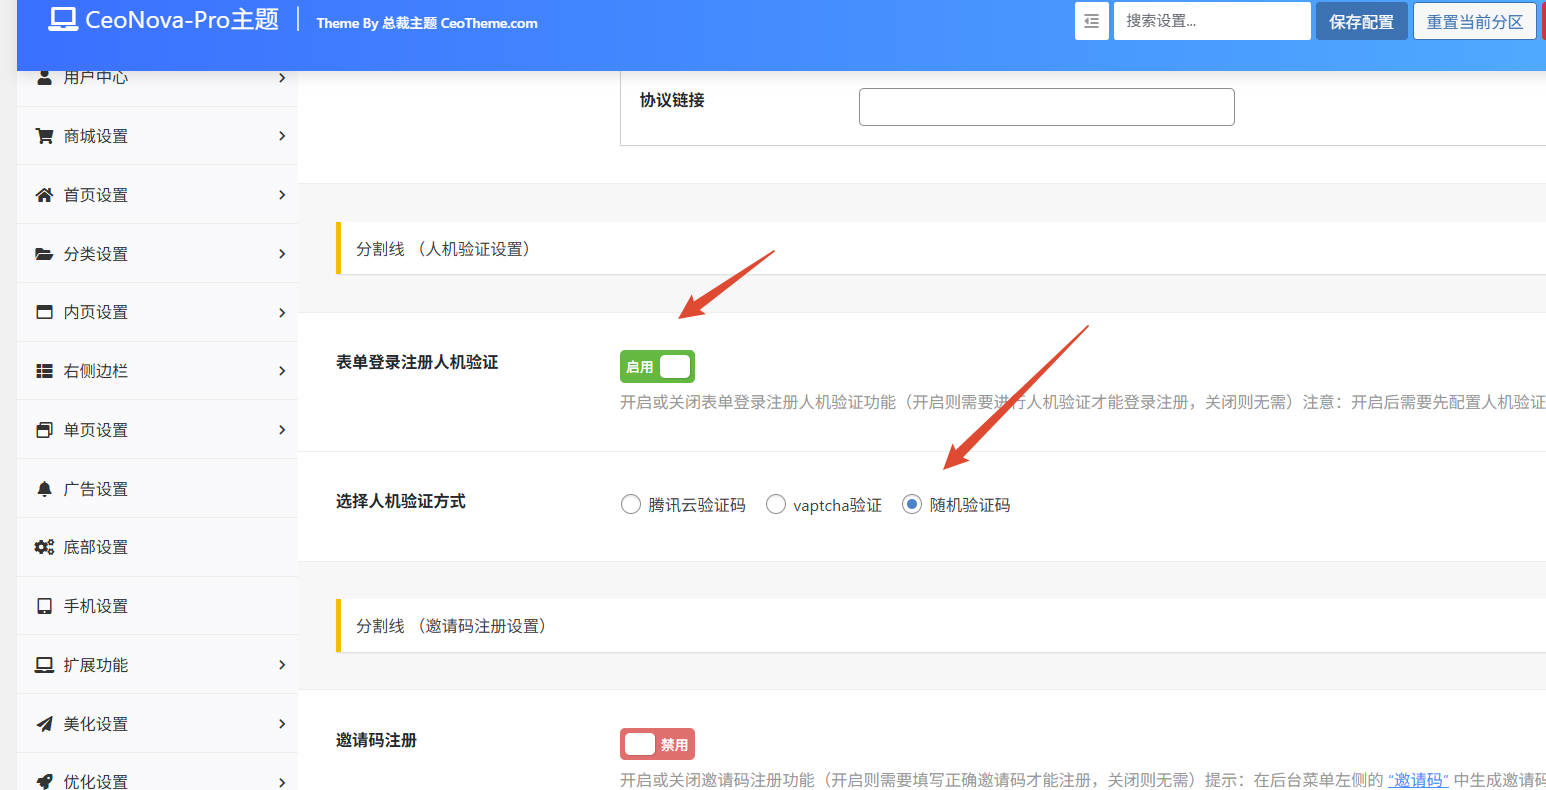Select the paper plane icon beside 美化设置
Image resolution: width=1546 pixels, height=790 pixels.
click(43, 723)
